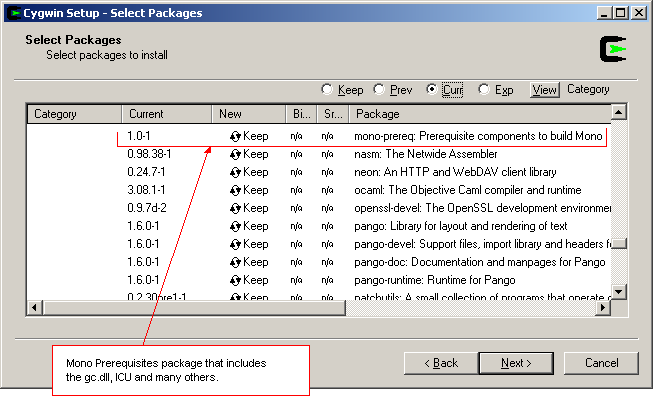Click Keep text in nasm row
Screen dimensions: 653x402
pyautogui.click(x=256, y=154)
